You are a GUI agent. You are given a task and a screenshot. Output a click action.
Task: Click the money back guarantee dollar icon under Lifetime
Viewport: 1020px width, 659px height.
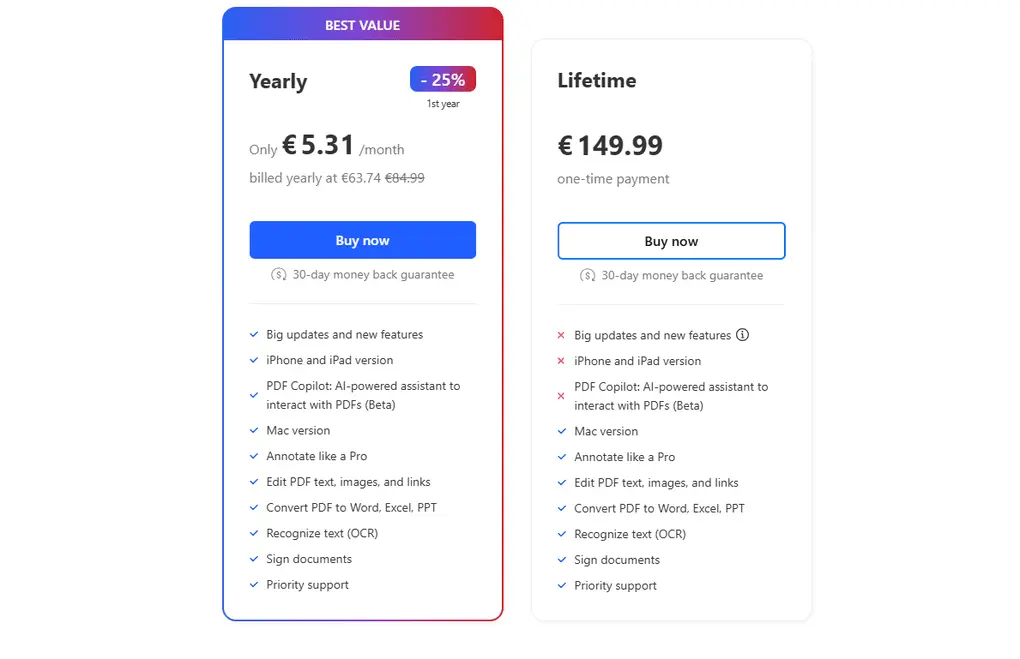[x=588, y=274]
